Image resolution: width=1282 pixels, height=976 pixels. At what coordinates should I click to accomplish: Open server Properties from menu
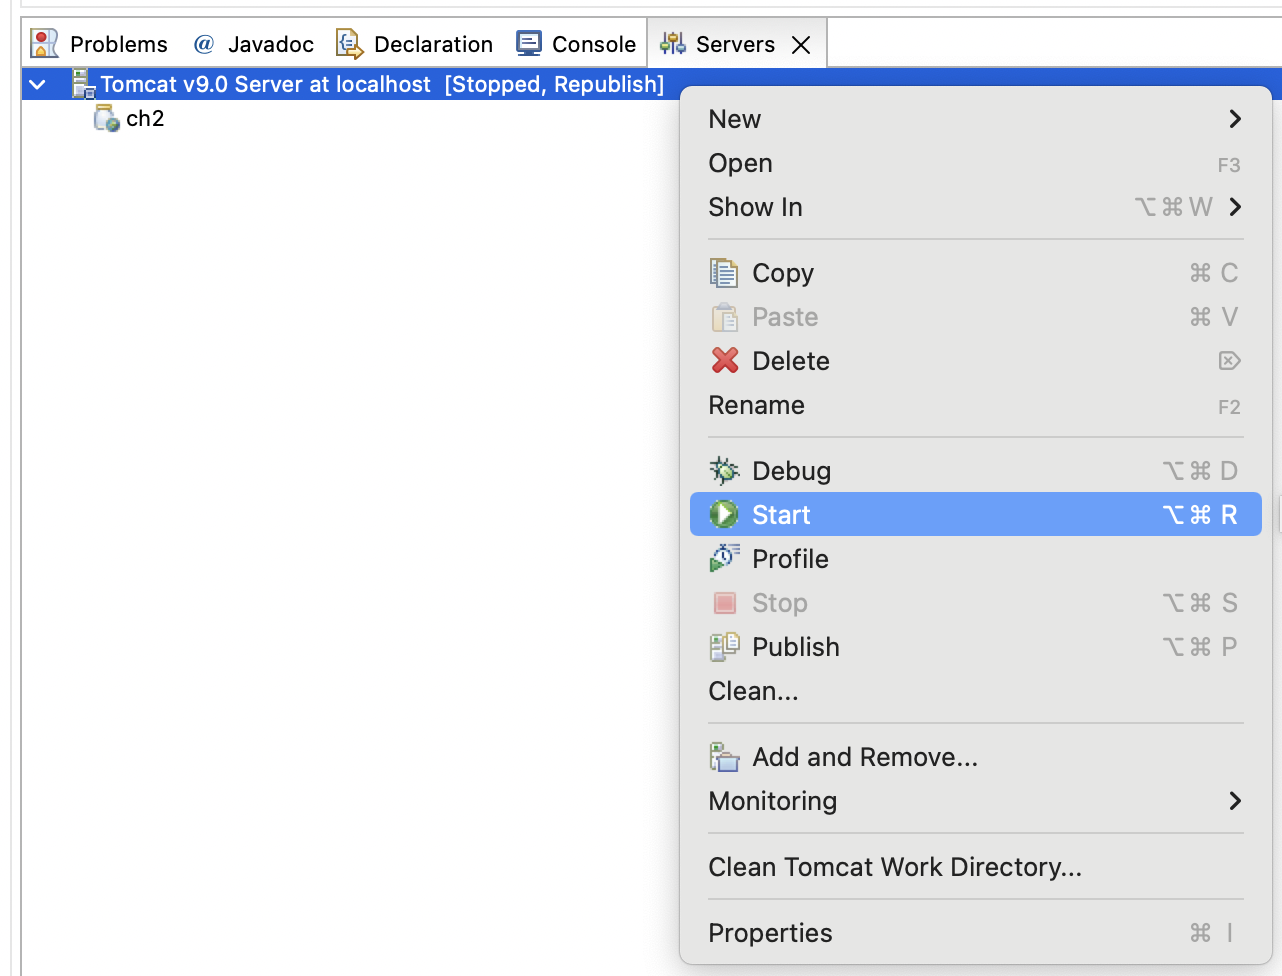[975, 933]
